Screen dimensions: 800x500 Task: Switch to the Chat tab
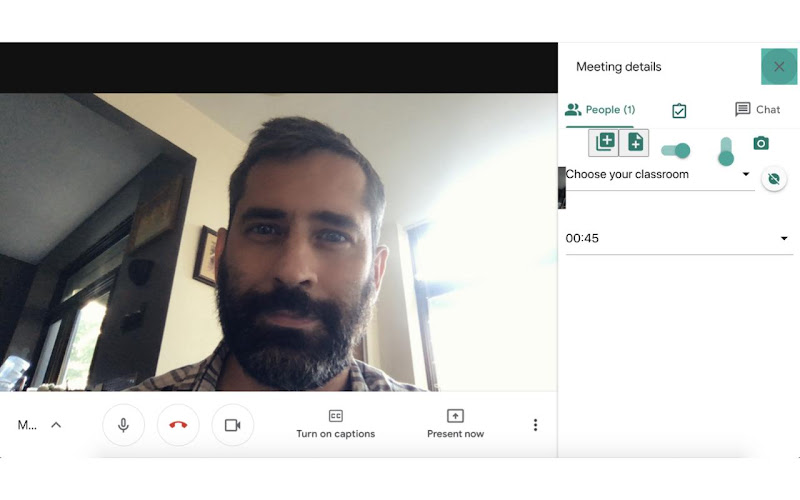[758, 110]
